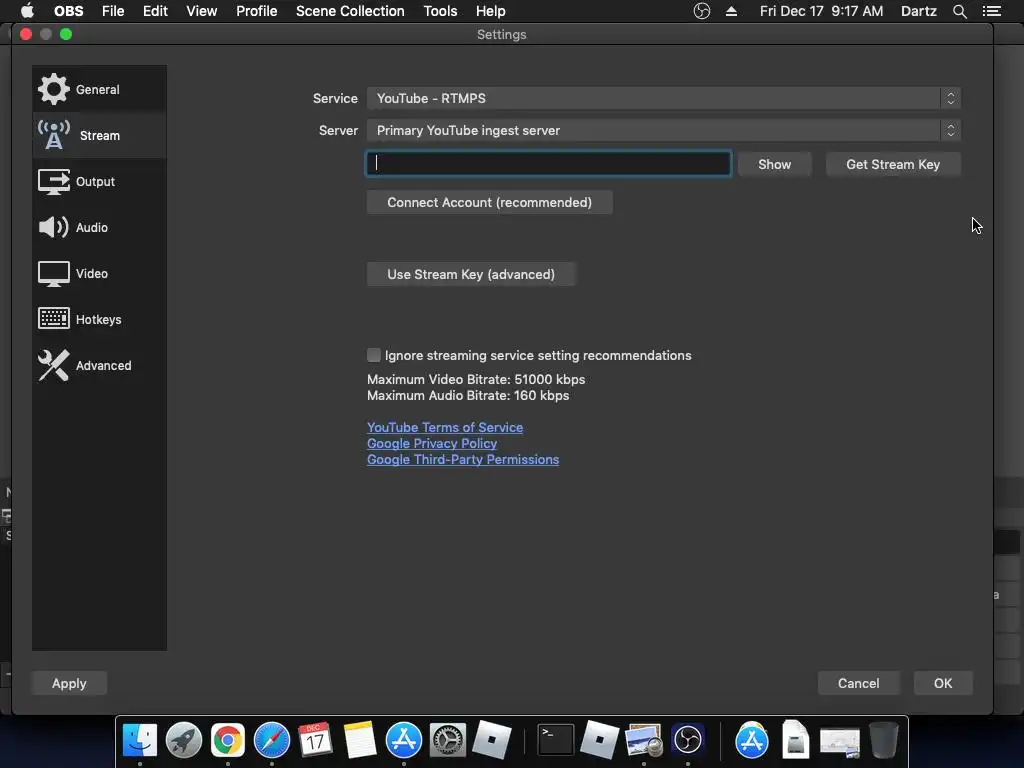Open the Edit menu
The height and width of the screenshot is (768, 1024).
coord(155,11)
